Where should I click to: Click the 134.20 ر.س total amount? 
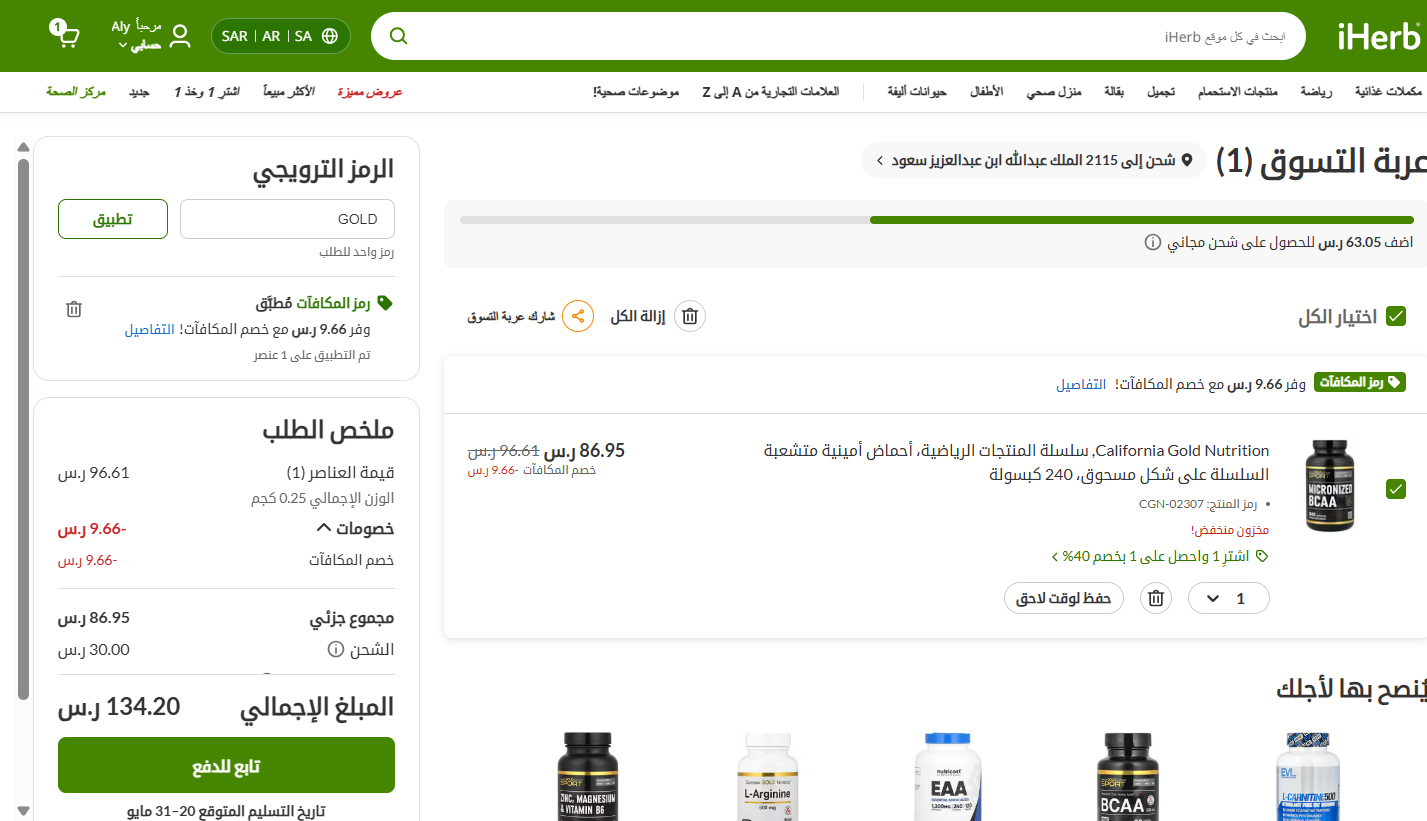click(119, 707)
